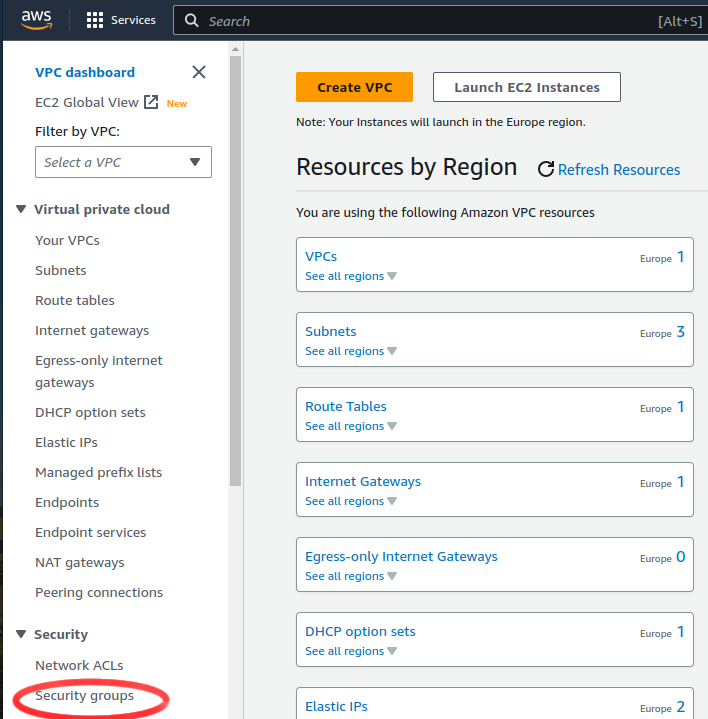708x719 pixels.
Task: Open Security groups in the sidebar
Action: (x=84, y=696)
